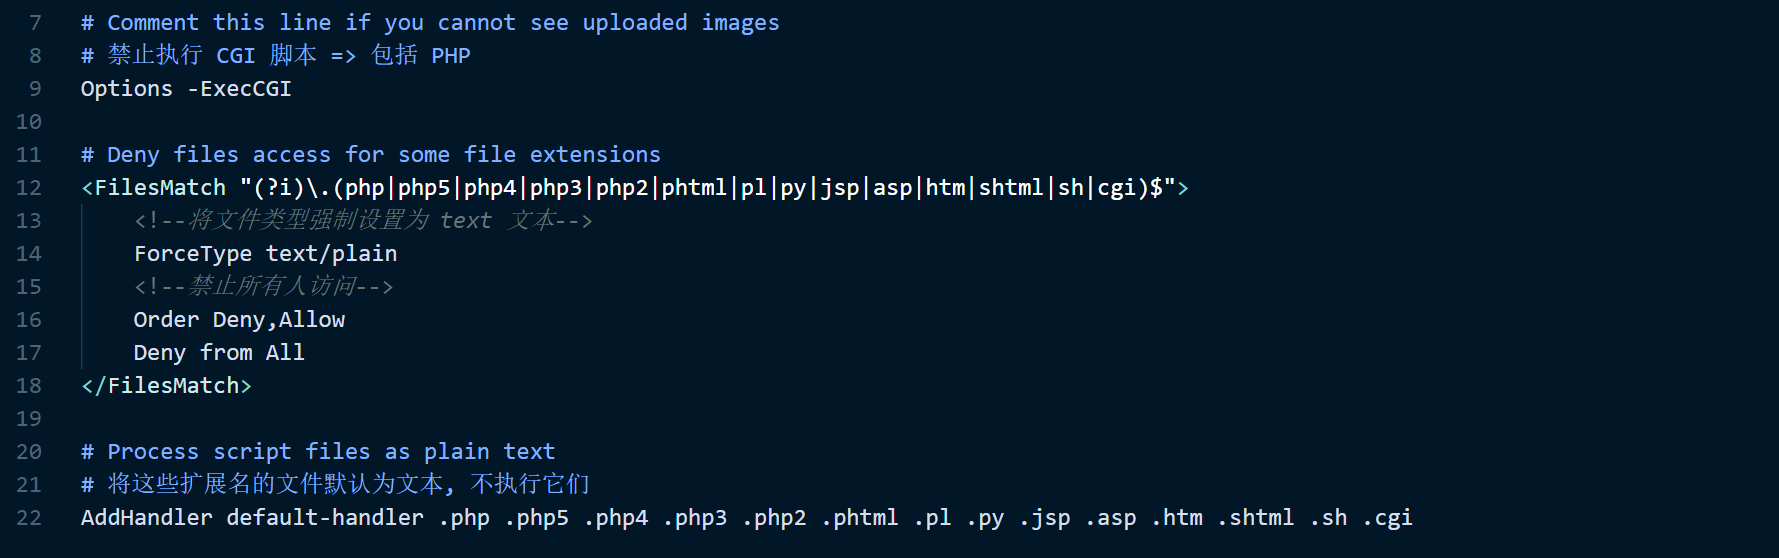
Task: Click line number 7 in the gutter
Action: (35, 23)
